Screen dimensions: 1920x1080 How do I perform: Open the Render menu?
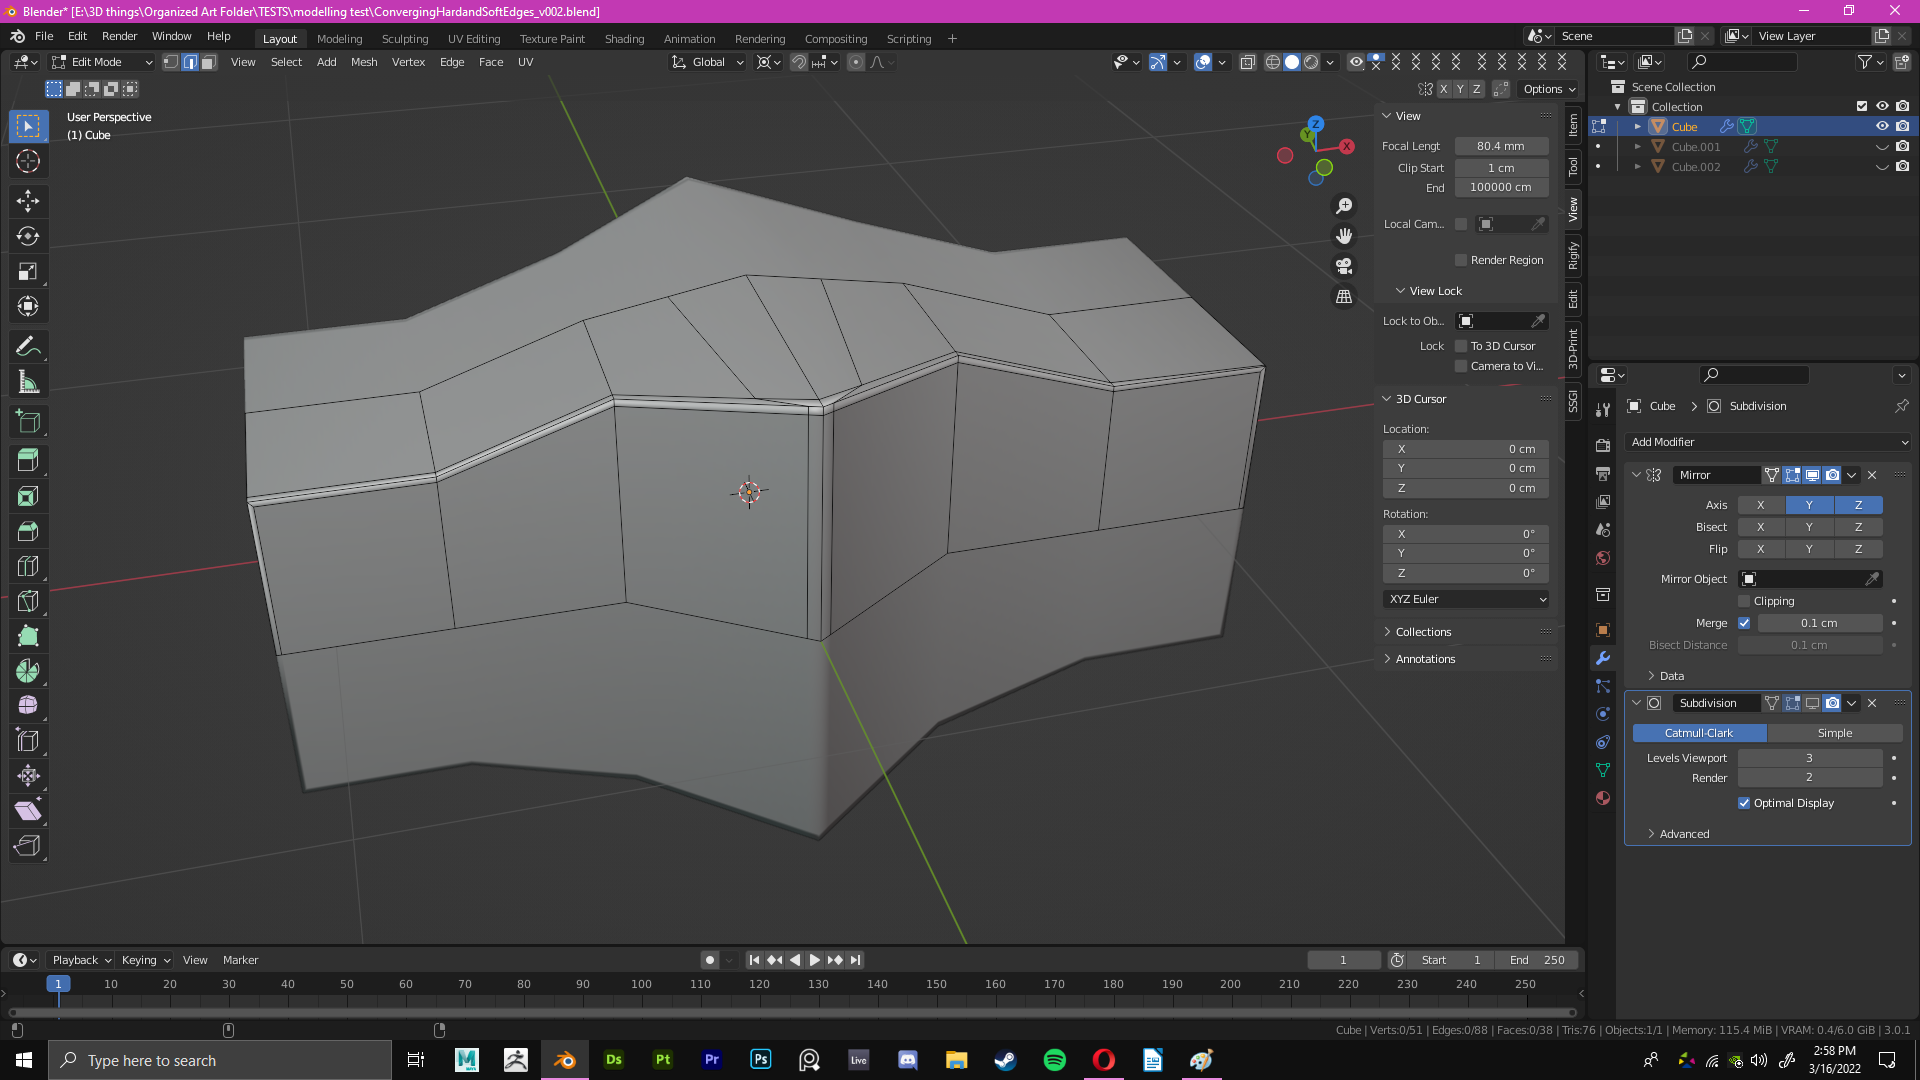(x=119, y=36)
